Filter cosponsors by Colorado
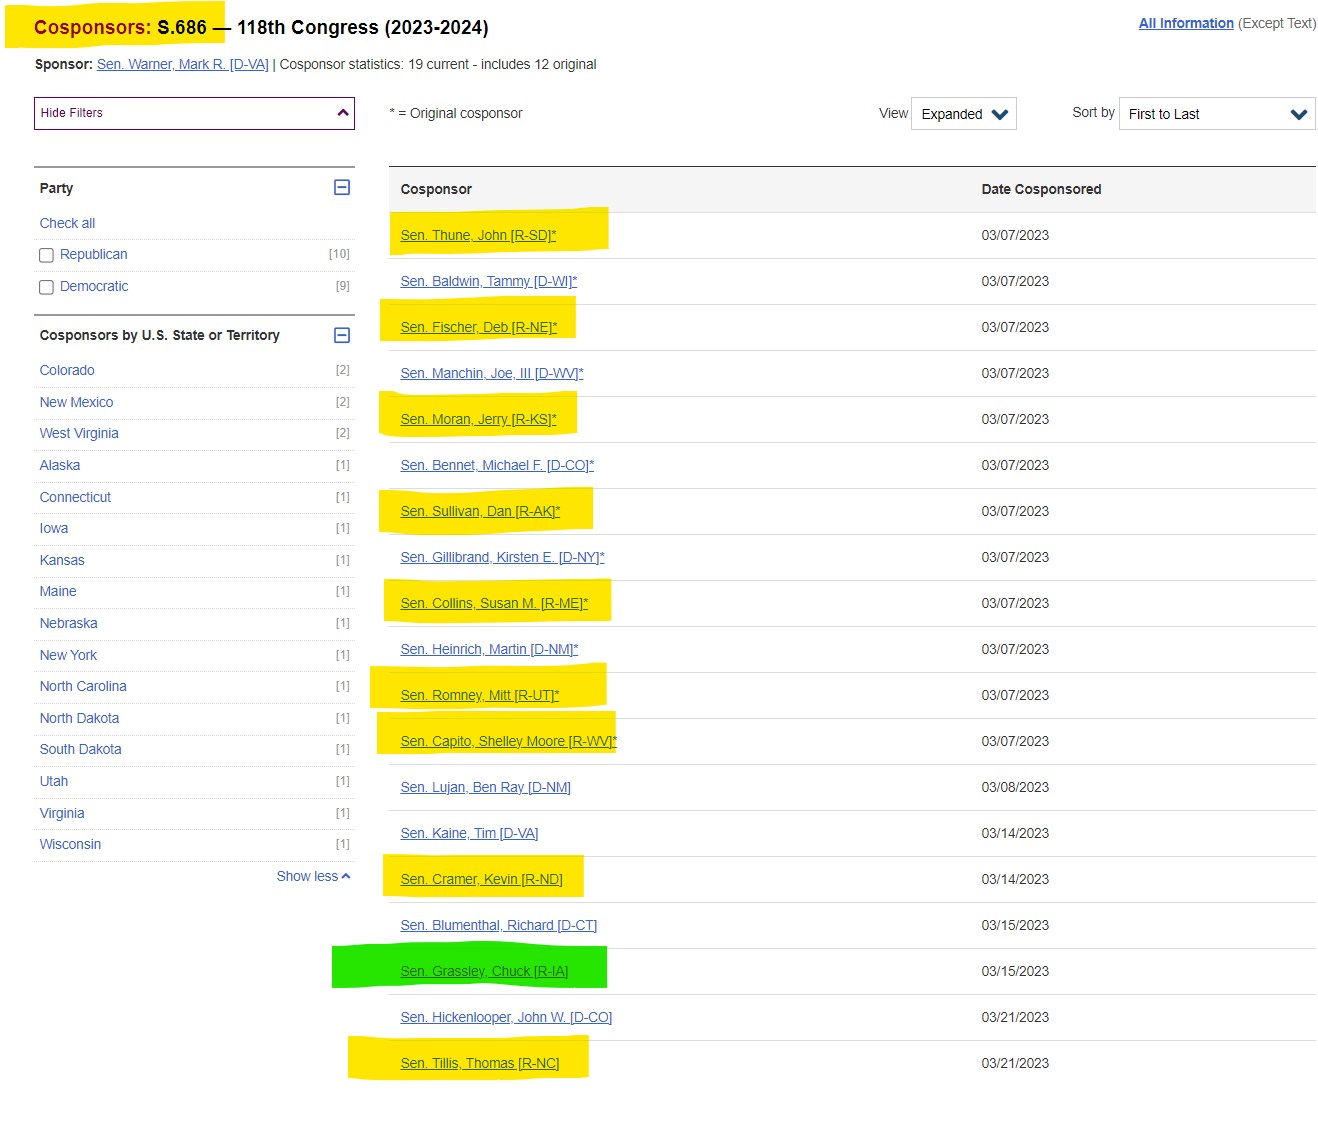This screenshot has width=1318, height=1134. 67,370
